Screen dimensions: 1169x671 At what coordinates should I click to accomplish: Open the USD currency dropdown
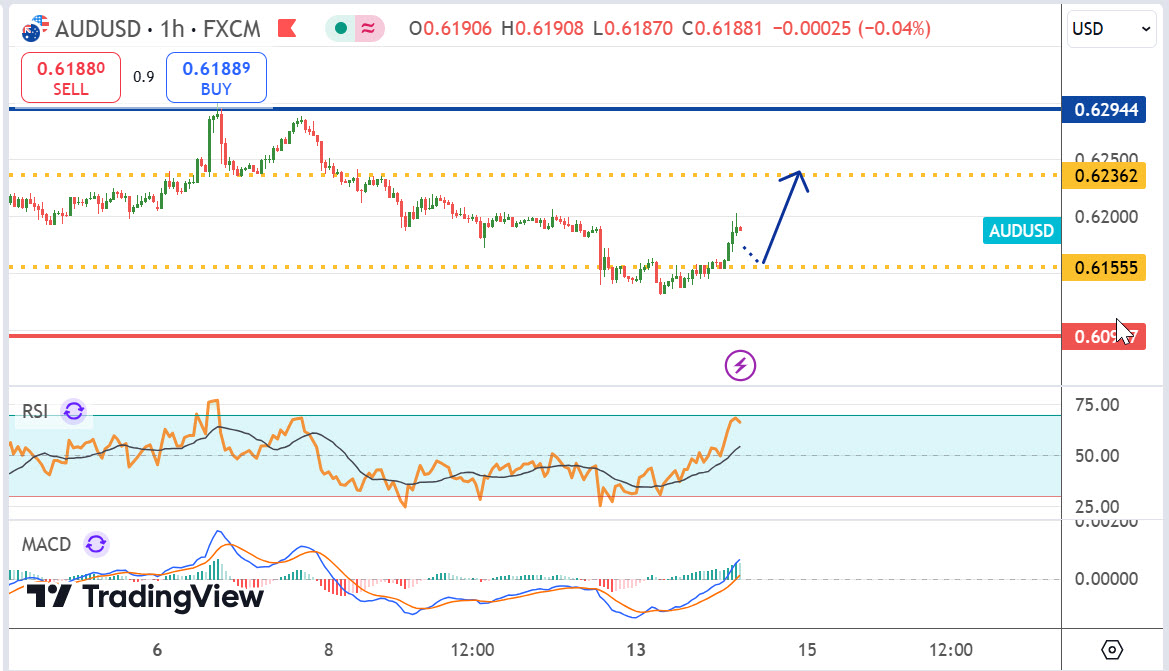pos(1113,29)
